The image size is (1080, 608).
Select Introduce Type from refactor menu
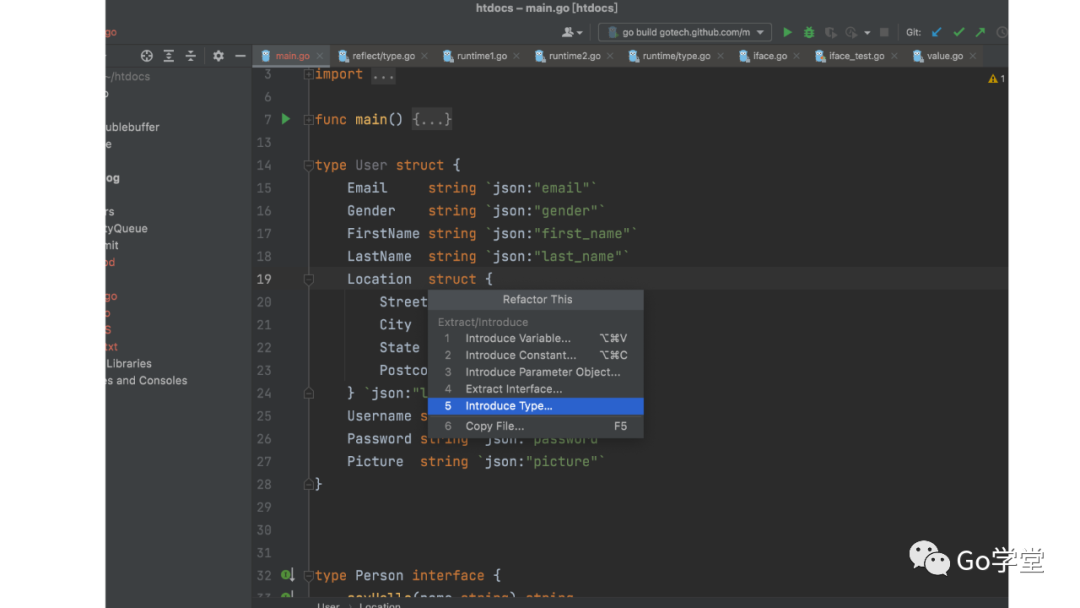point(508,406)
